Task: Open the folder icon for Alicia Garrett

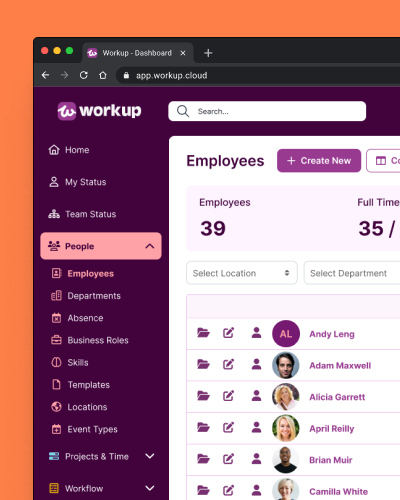Action: pyautogui.click(x=203, y=396)
